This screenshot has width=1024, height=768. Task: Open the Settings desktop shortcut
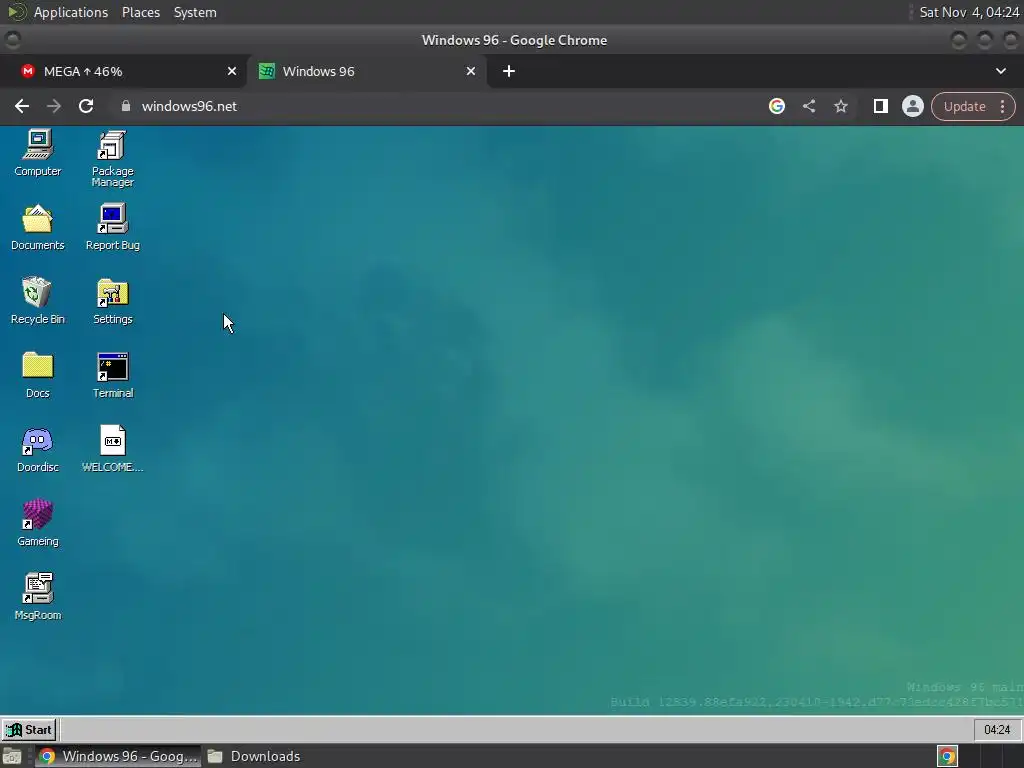pos(112,301)
